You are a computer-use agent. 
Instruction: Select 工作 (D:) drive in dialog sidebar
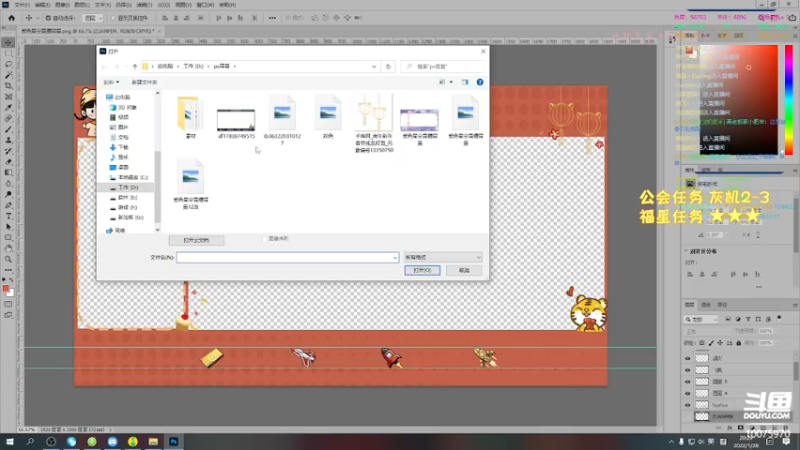pos(127,188)
